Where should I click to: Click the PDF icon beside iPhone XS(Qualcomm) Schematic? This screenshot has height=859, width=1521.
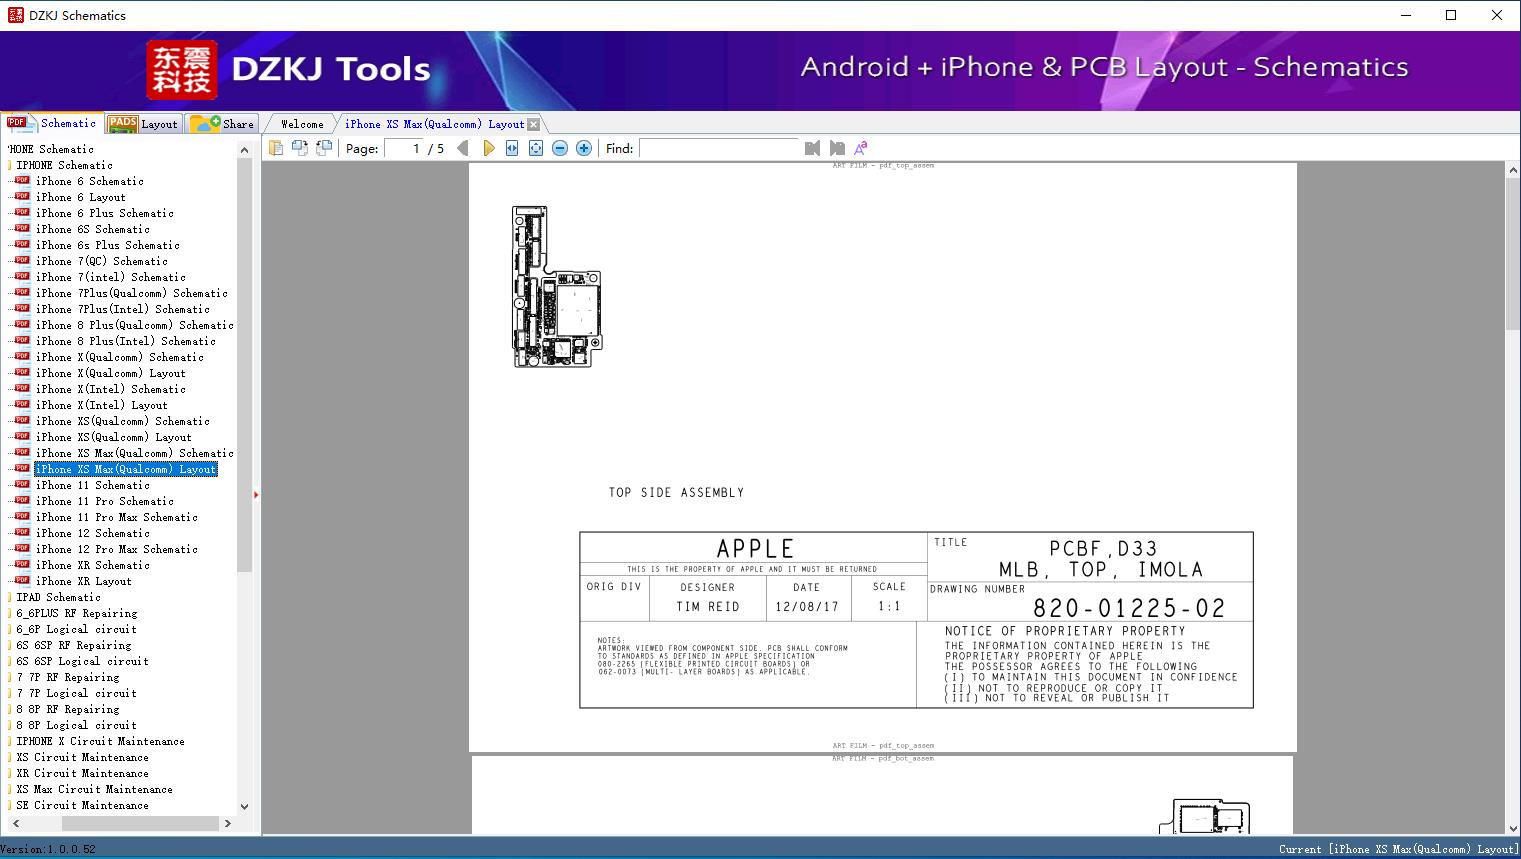22,421
